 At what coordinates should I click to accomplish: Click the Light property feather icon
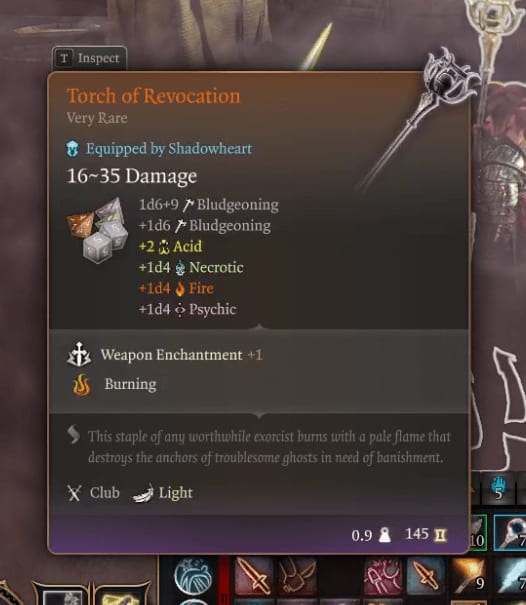pyautogui.click(x=143, y=493)
